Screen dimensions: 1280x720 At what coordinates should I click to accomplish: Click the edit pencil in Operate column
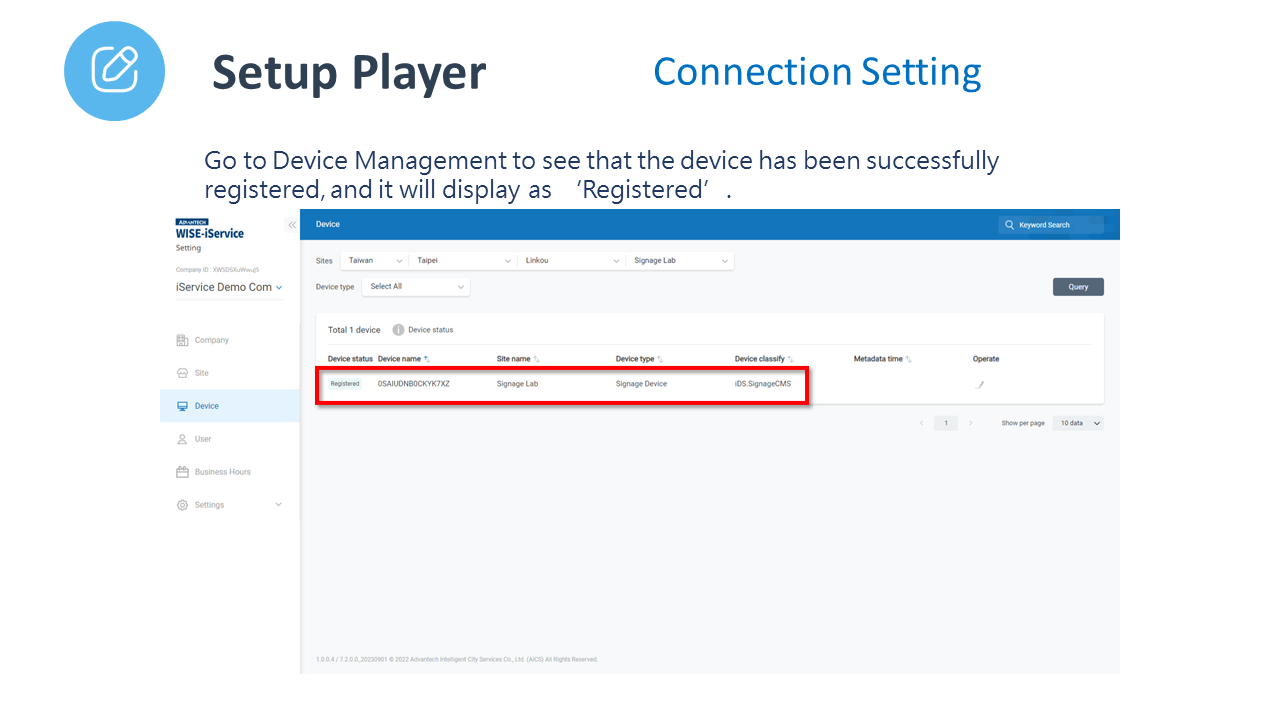pyautogui.click(x=980, y=384)
